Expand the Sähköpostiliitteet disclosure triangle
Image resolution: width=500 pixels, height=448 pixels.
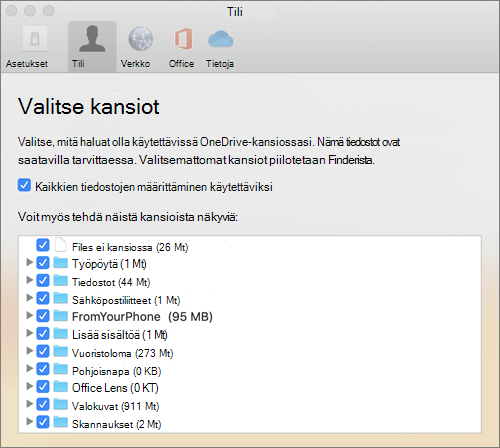(x=30, y=297)
